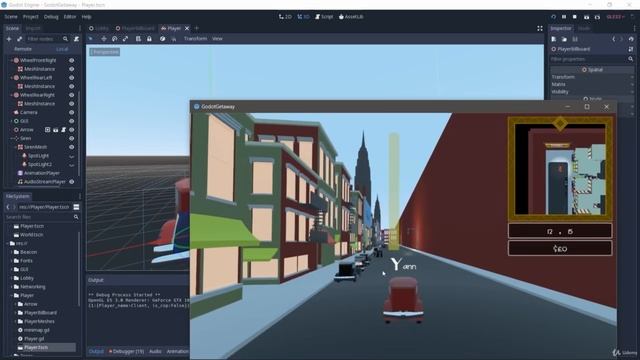Toggle visibility of GUI node
640x360 pixels.
pyautogui.click(x=71, y=121)
